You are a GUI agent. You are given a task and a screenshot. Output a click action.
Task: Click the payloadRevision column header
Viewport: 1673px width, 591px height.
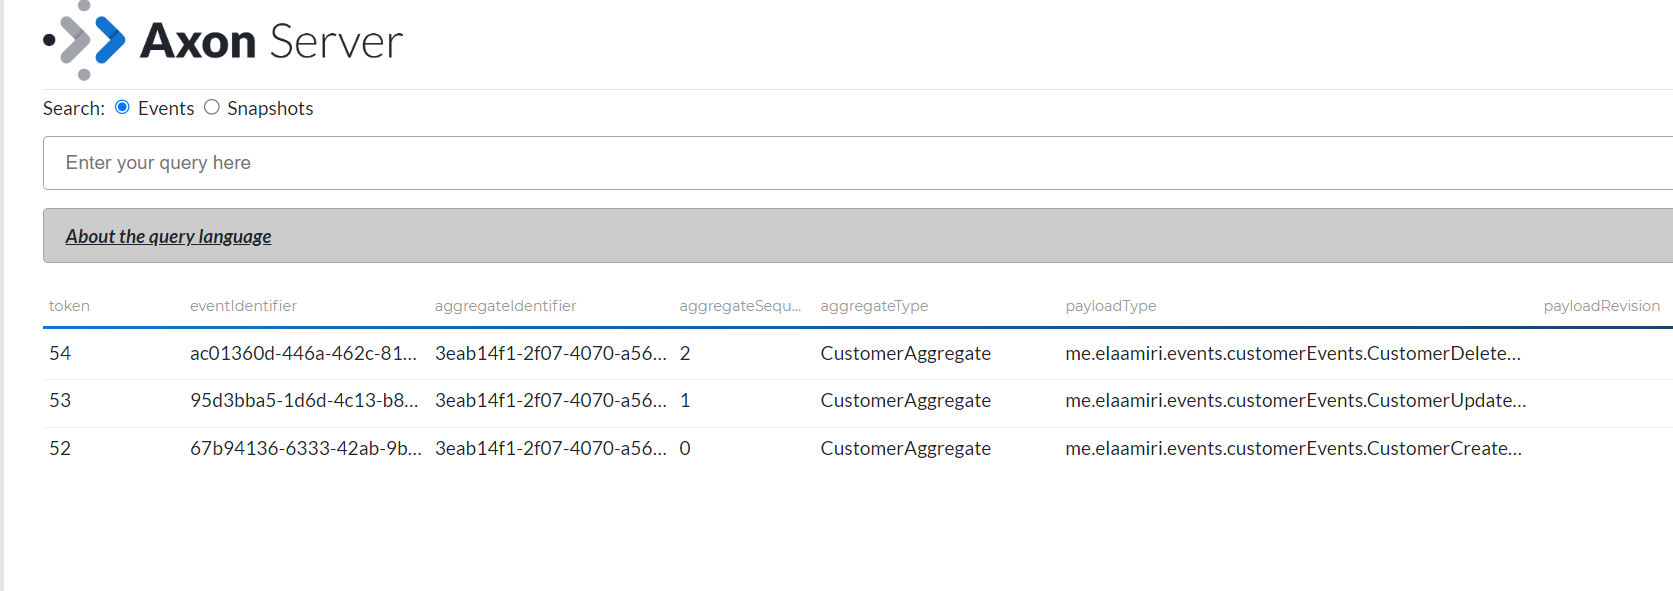(1601, 306)
